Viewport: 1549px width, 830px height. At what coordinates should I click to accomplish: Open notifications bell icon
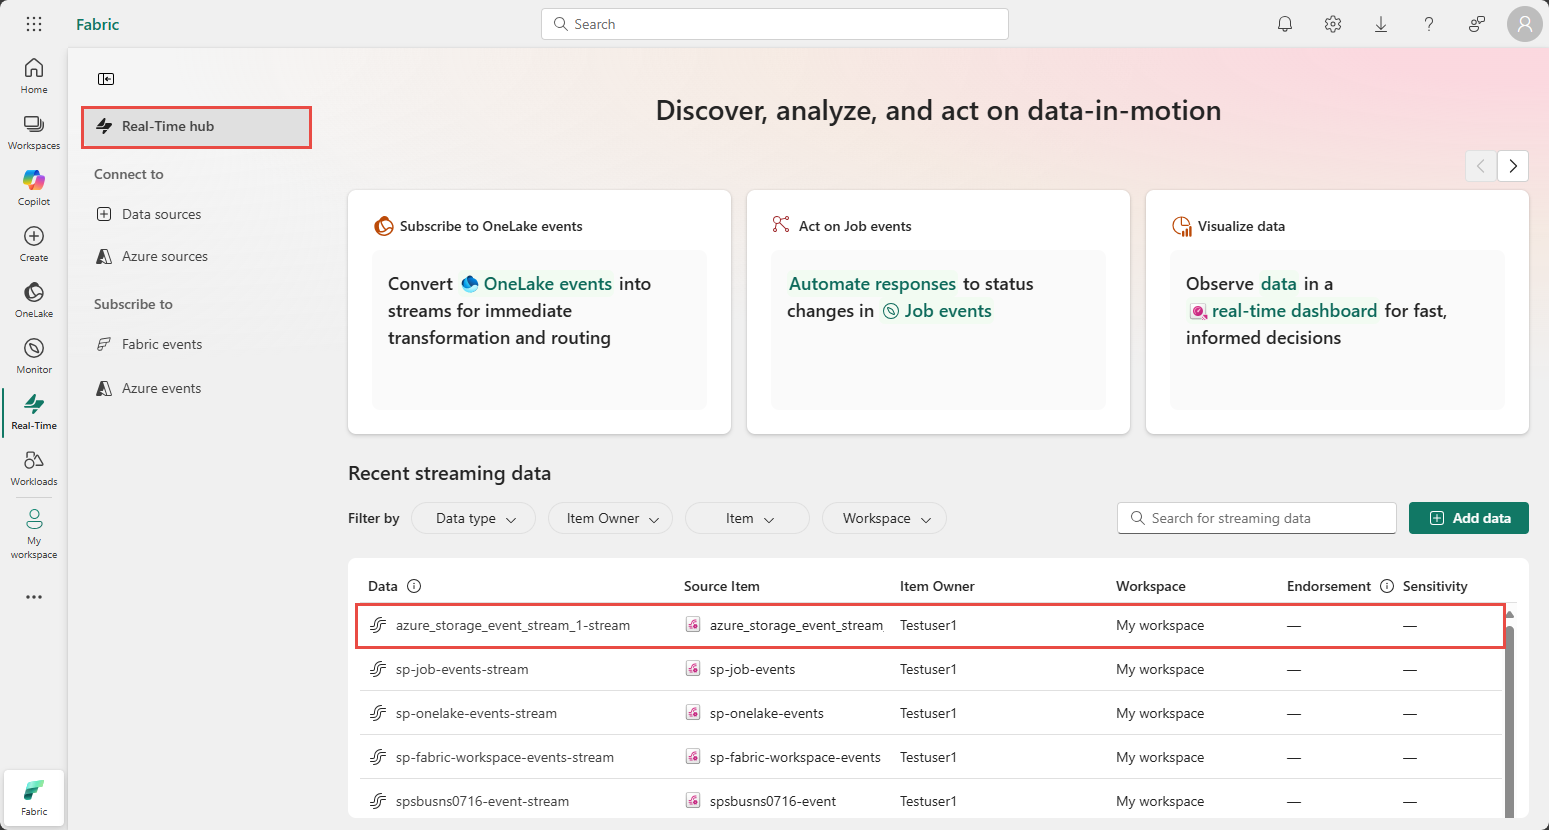[1285, 24]
